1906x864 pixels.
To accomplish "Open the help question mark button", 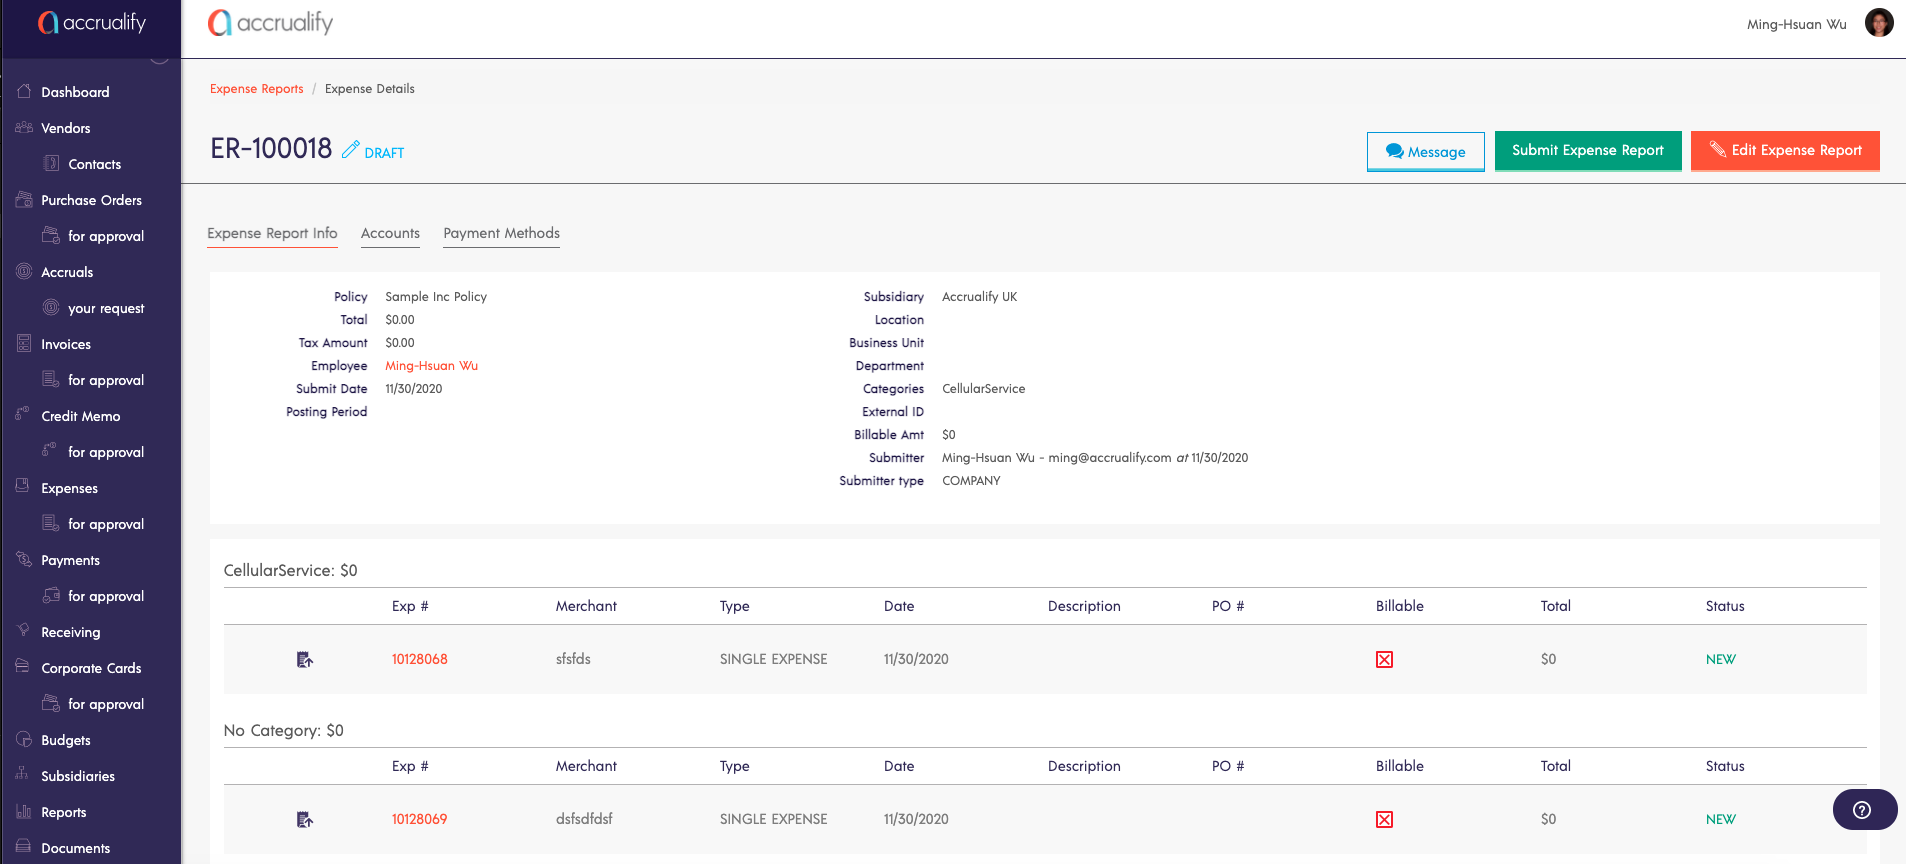I will click(x=1863, y=810).
